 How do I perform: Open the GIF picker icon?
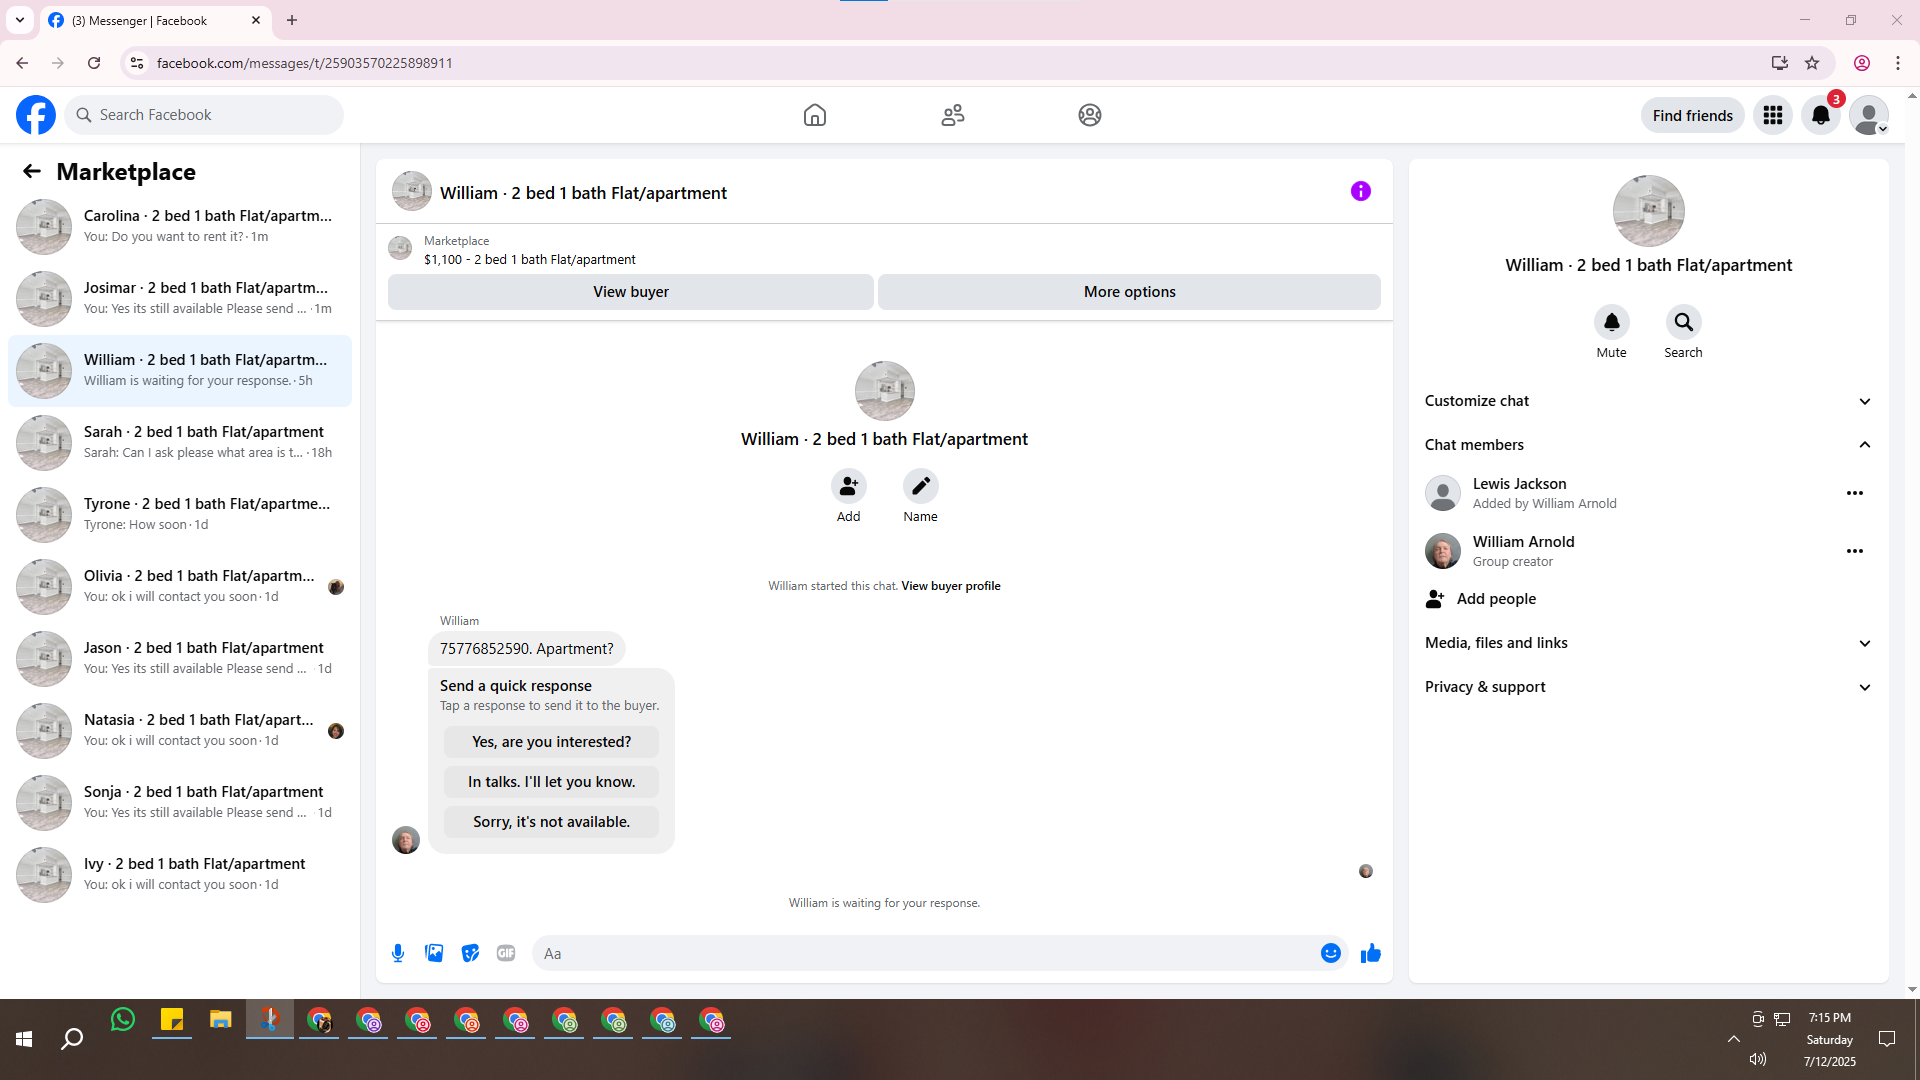coord(506,953)
